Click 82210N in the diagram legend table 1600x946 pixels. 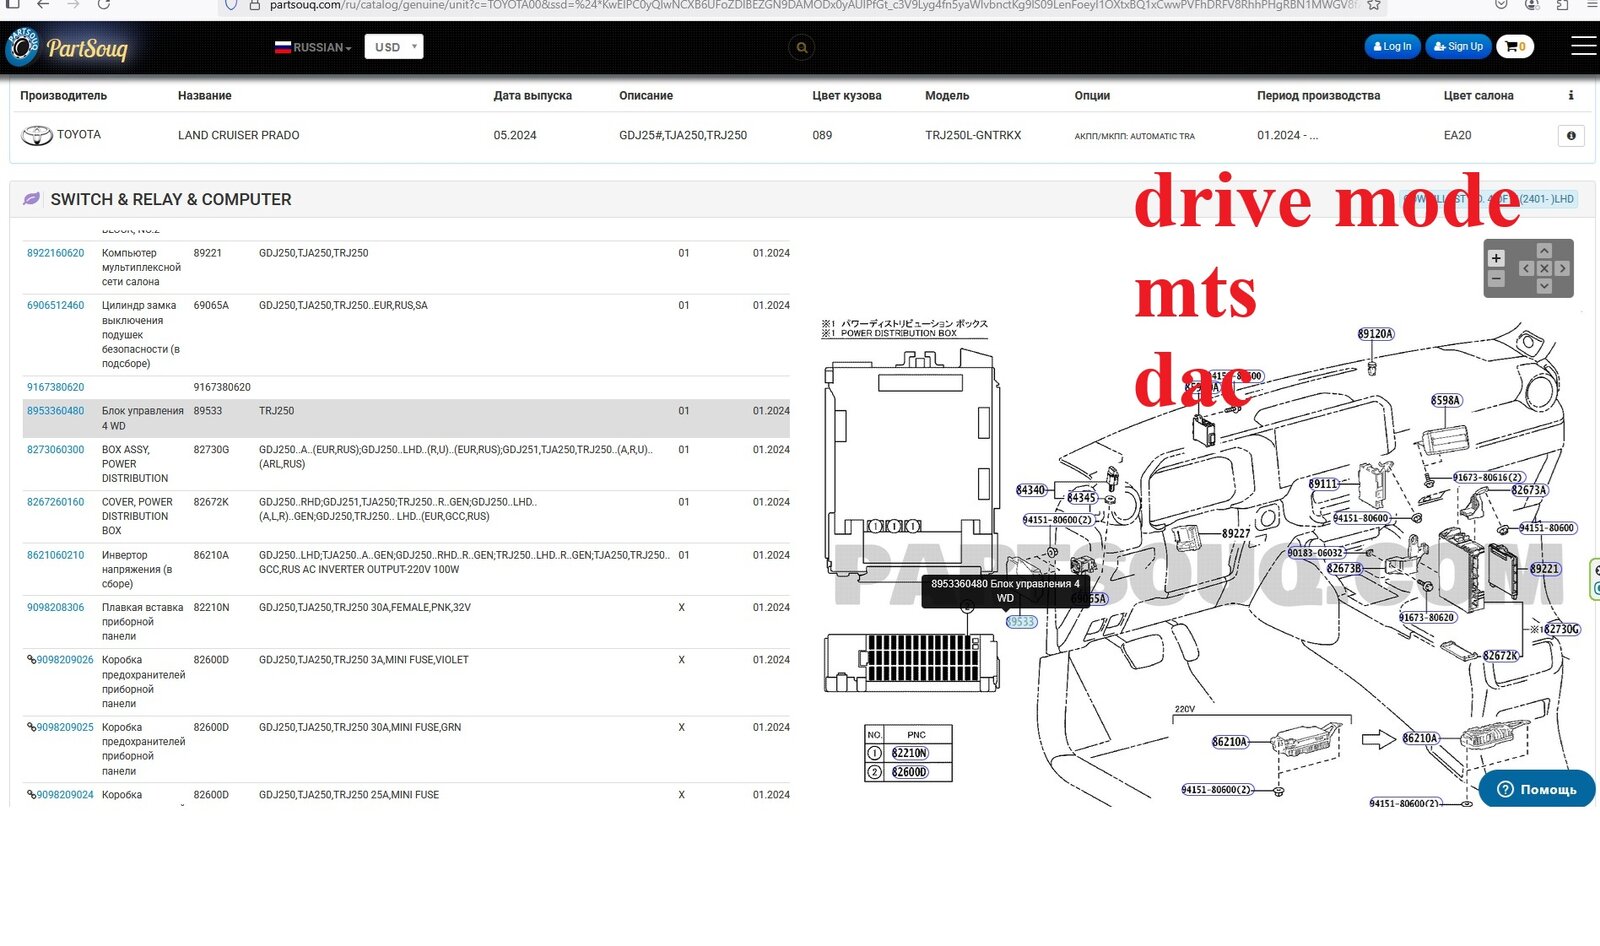click(910, 753)
